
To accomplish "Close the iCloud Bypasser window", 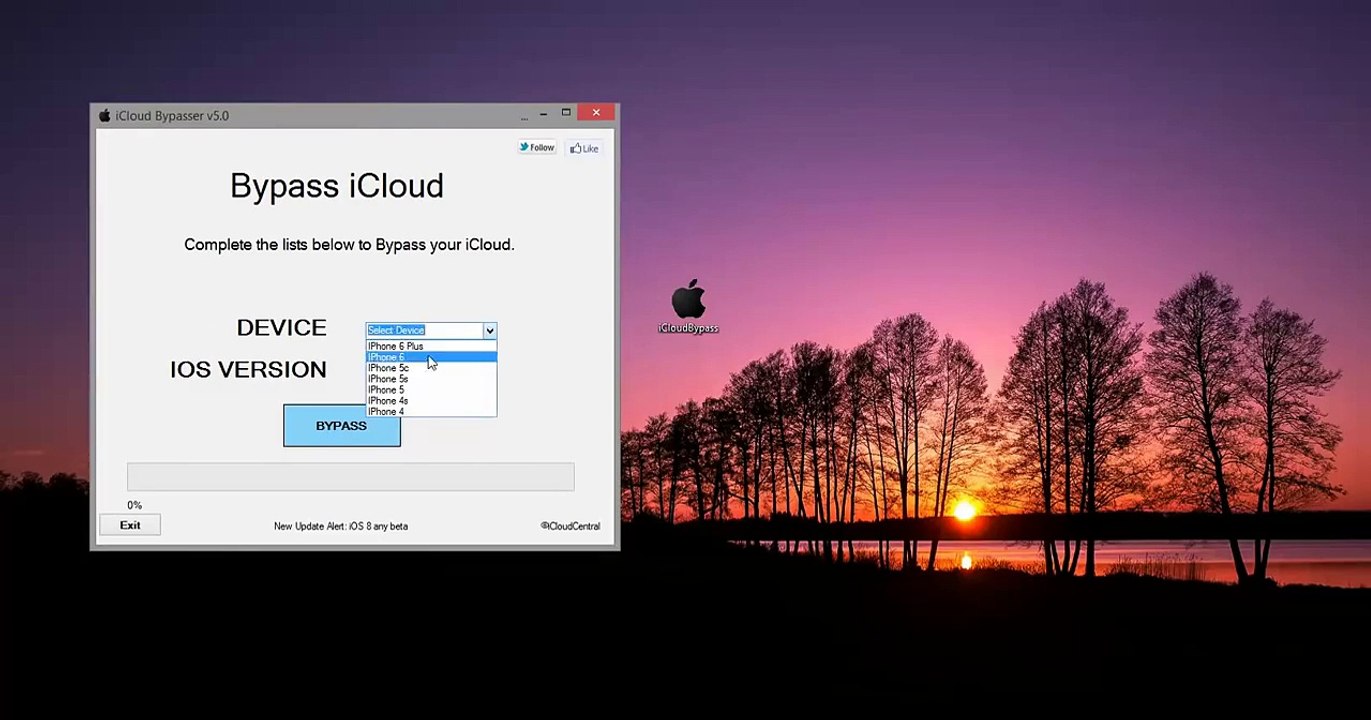I will [x=597, y=113].
